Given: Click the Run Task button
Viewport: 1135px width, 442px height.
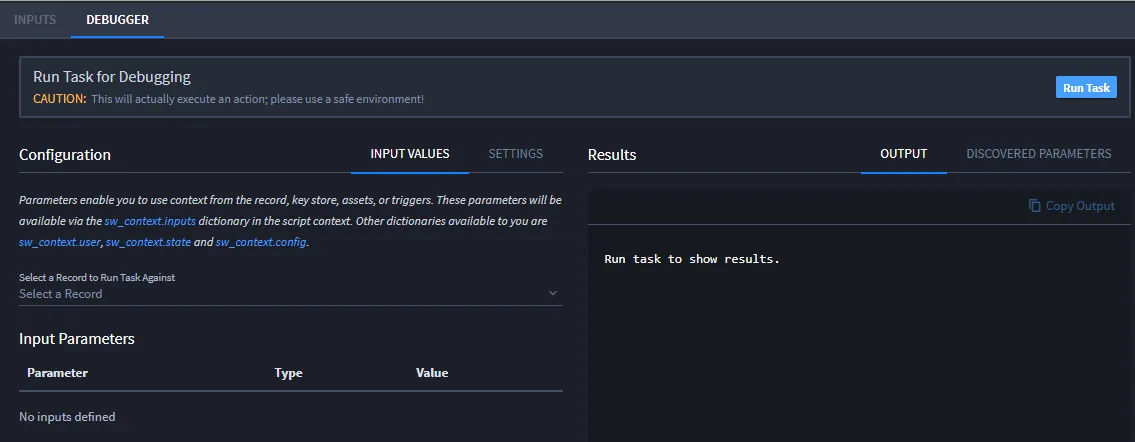Looking at the screenshot, I should [1087, 88].
